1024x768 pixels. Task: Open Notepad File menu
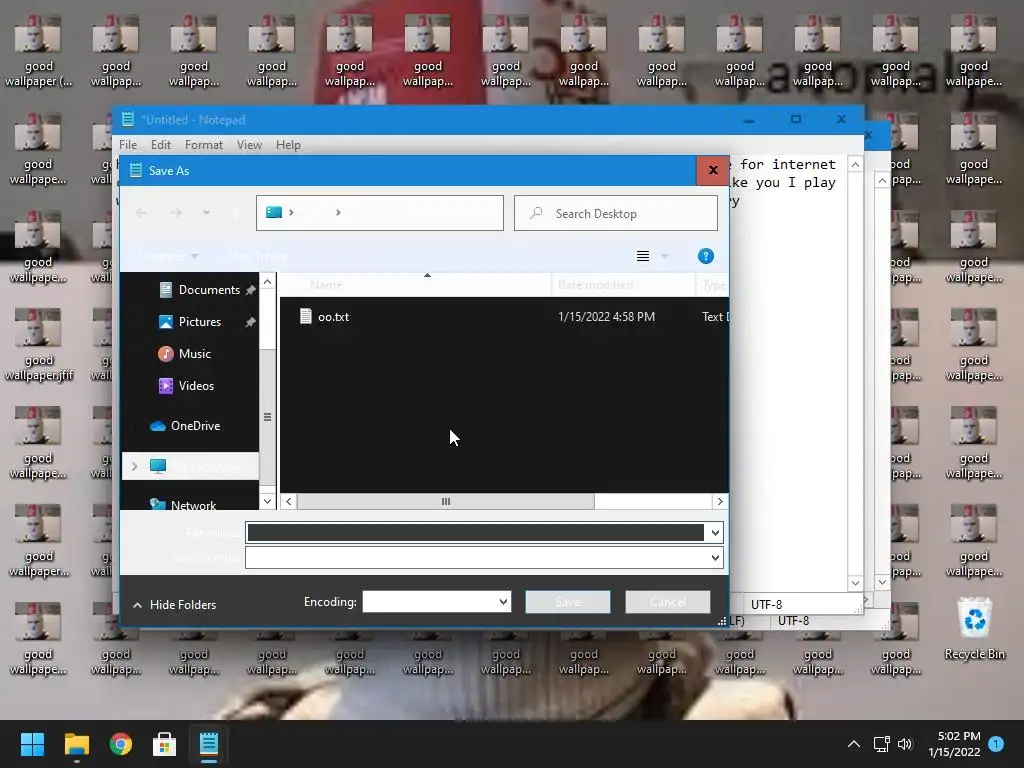(x=128, y=144)
